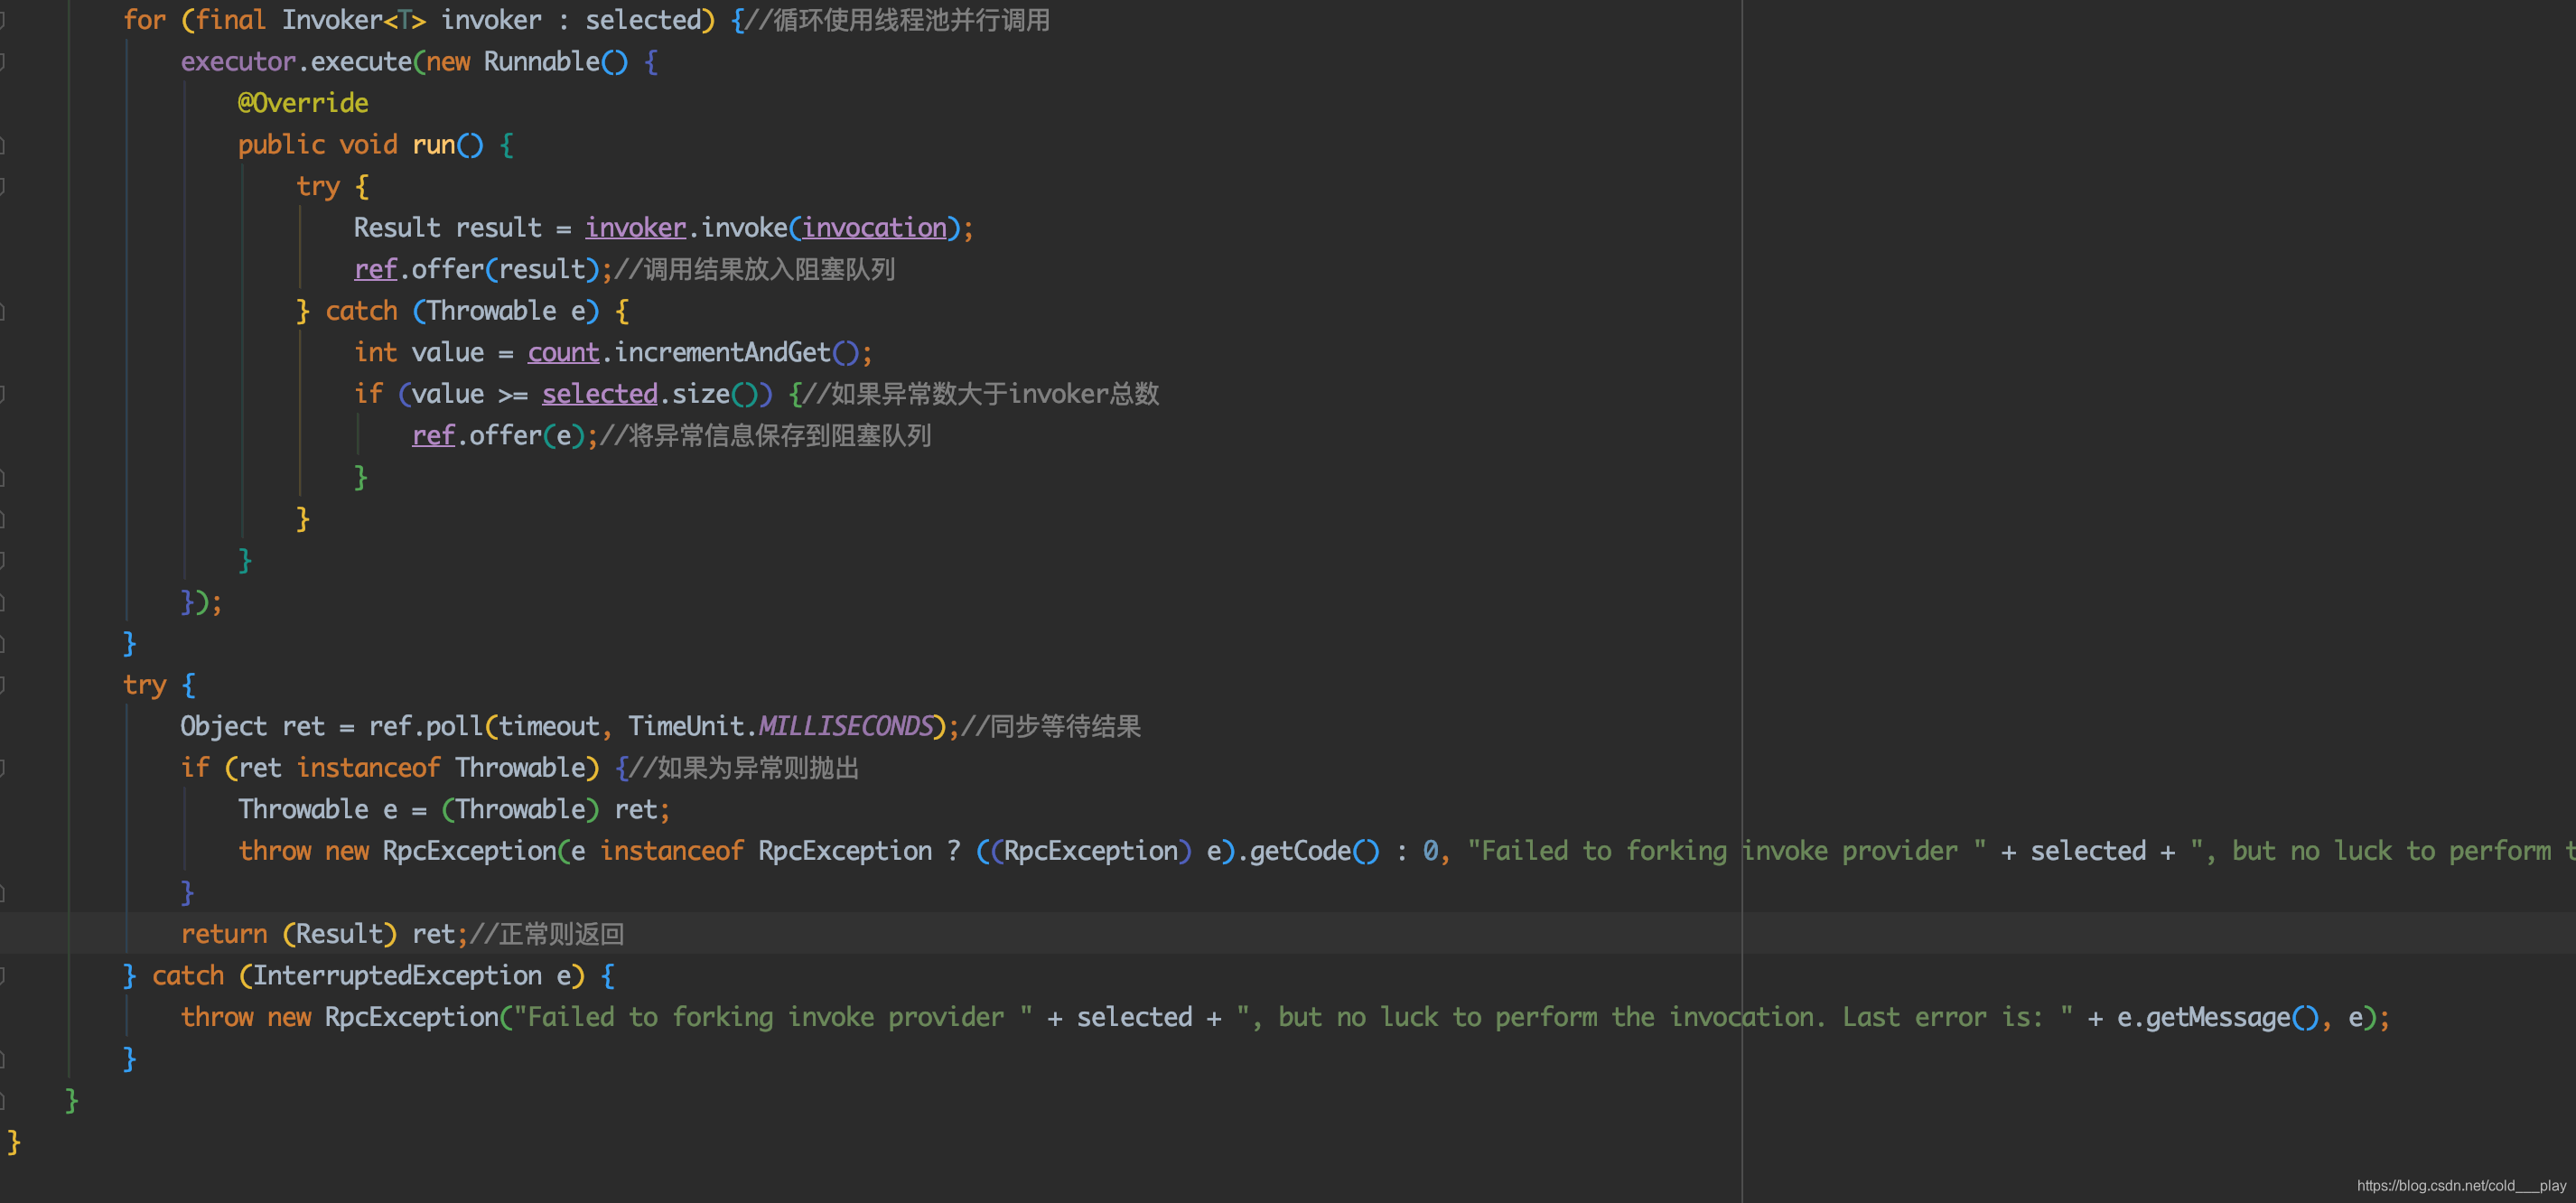The width and height of the screenshot is (2576, 1203).
Task: Click the underlined 'invocation' argument
Action: coord(873,228)
